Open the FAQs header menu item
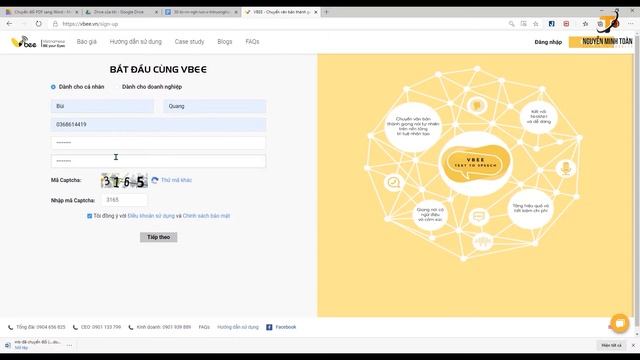Image resolution: width=640 pixels, height=360 pixels. (x=252, y=42)
